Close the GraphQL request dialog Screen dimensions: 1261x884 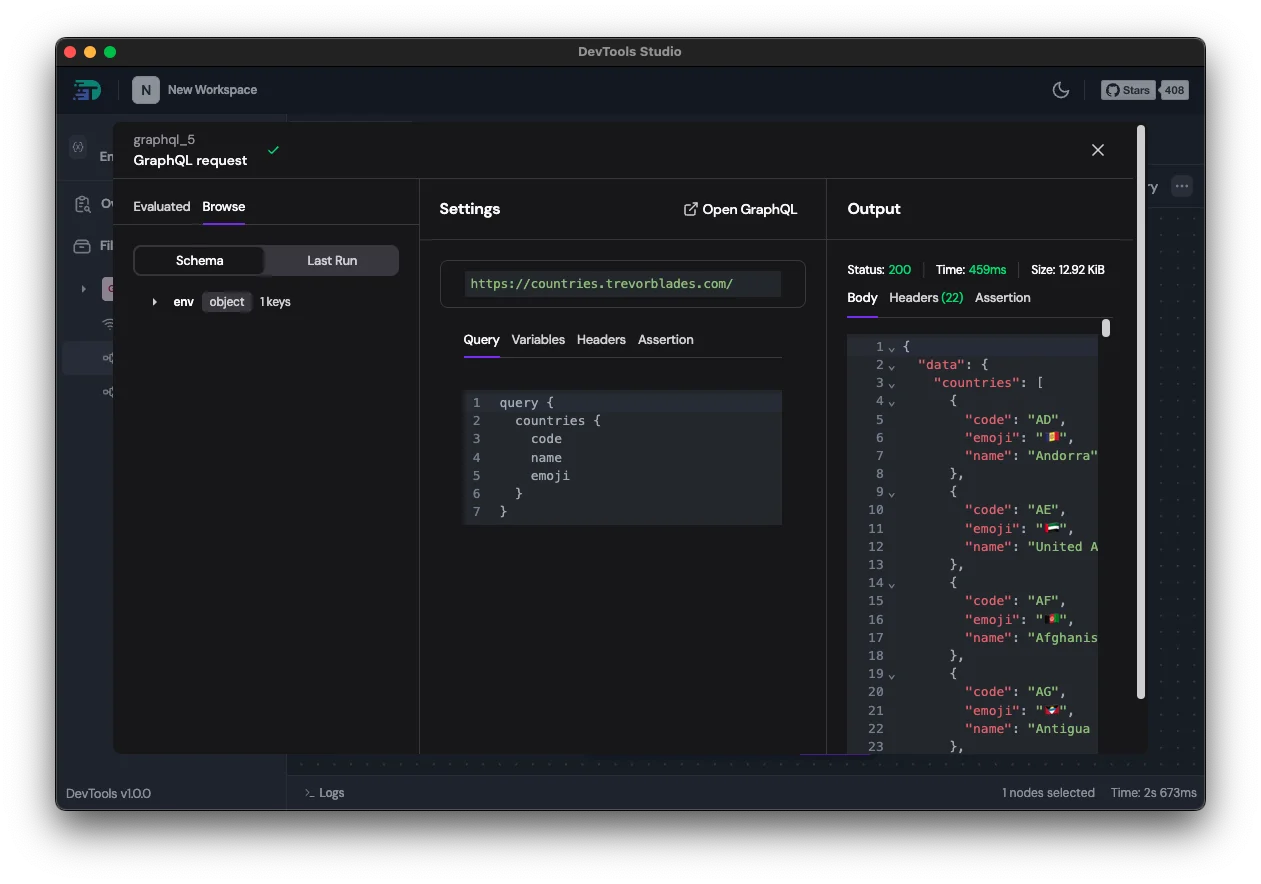click(x=1098, y=150)
